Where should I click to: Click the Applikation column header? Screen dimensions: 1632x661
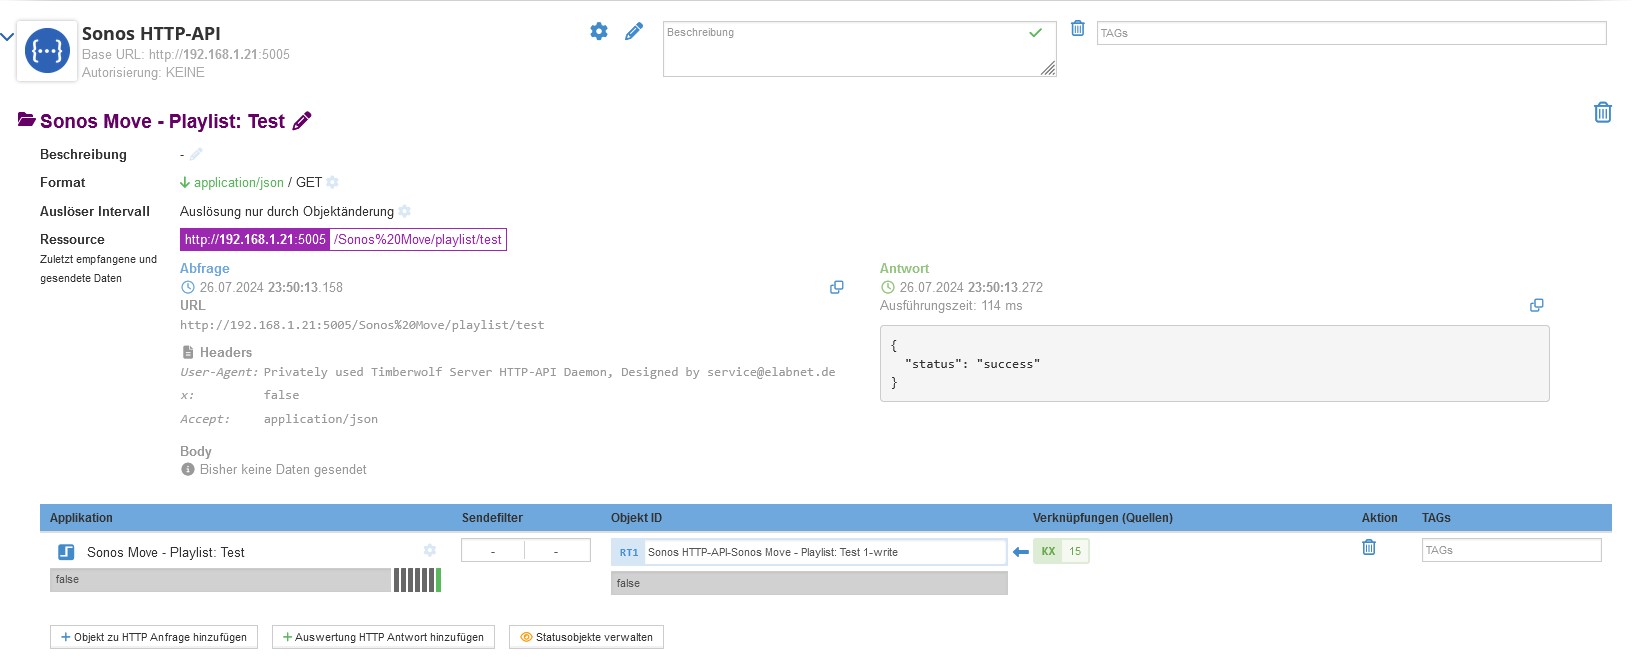click(81, 518)
